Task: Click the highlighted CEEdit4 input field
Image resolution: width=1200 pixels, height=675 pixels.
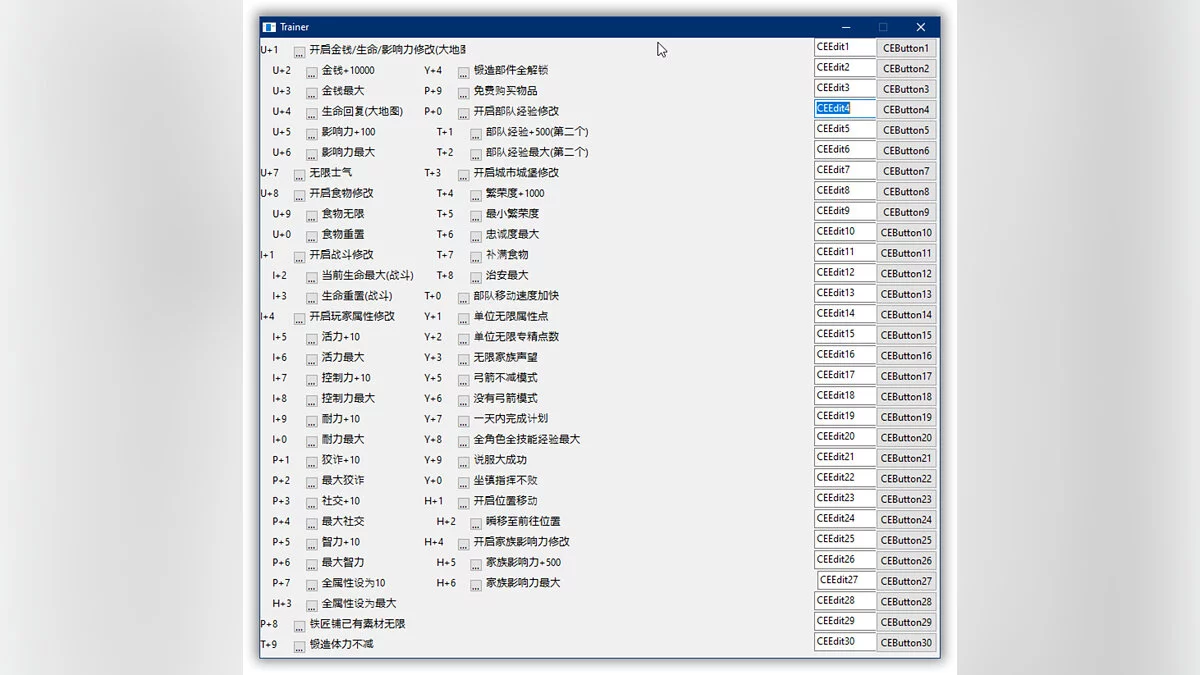Action: [844, 108]
